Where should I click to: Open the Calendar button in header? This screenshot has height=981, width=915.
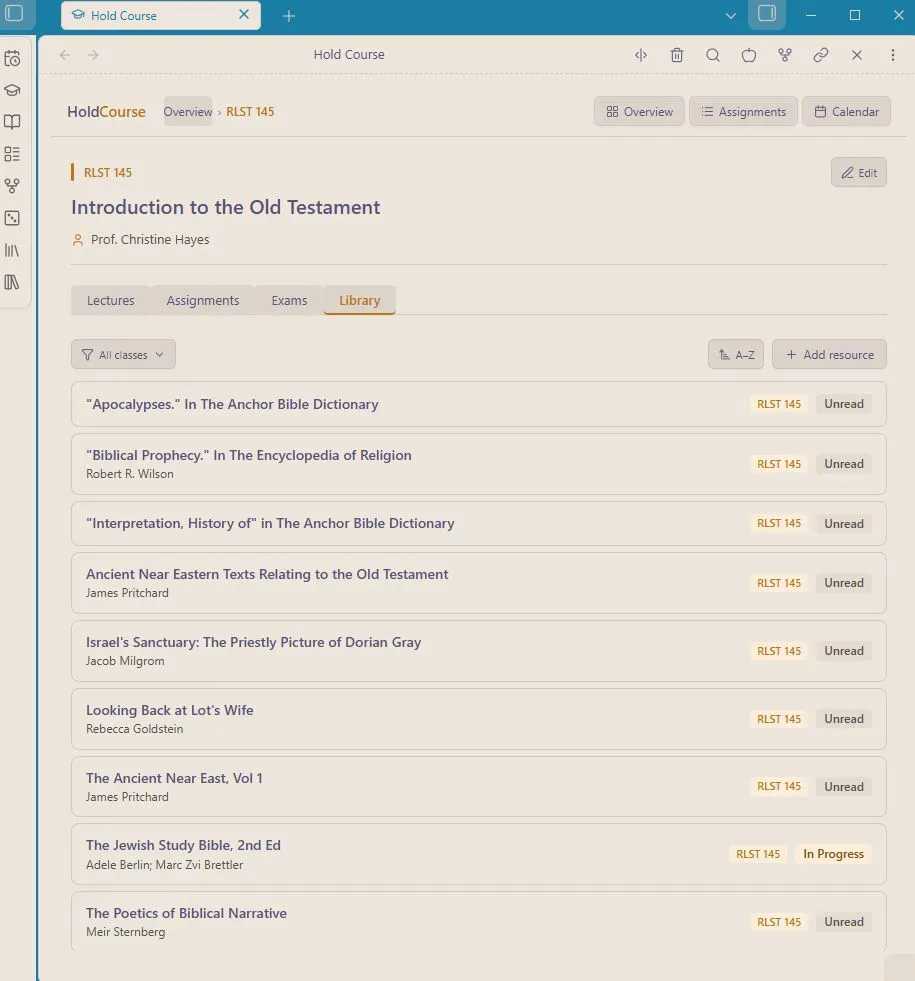846,111
